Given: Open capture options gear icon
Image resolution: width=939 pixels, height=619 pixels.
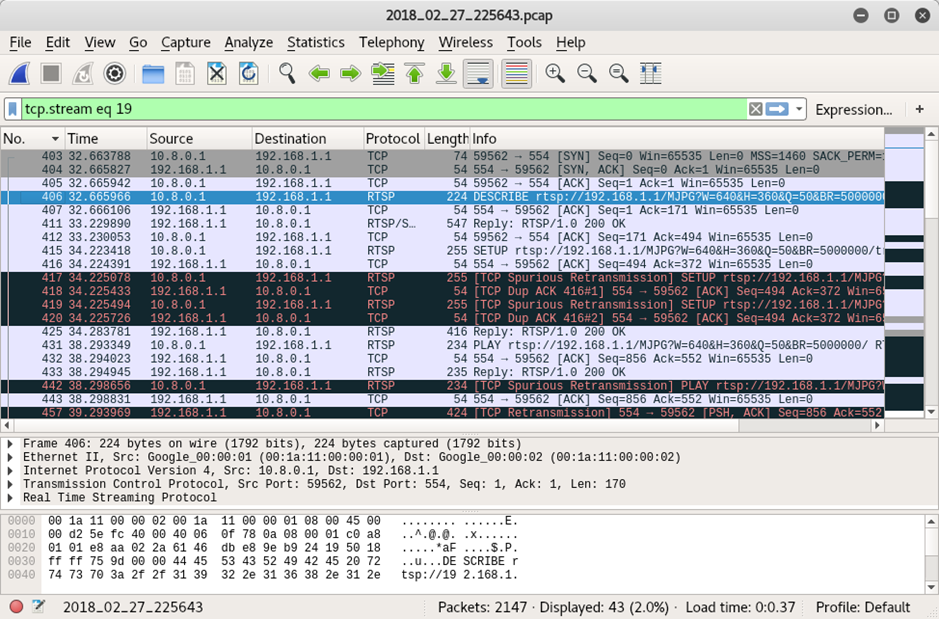Looking at the screenshot, I should click(x=115, y=73).
